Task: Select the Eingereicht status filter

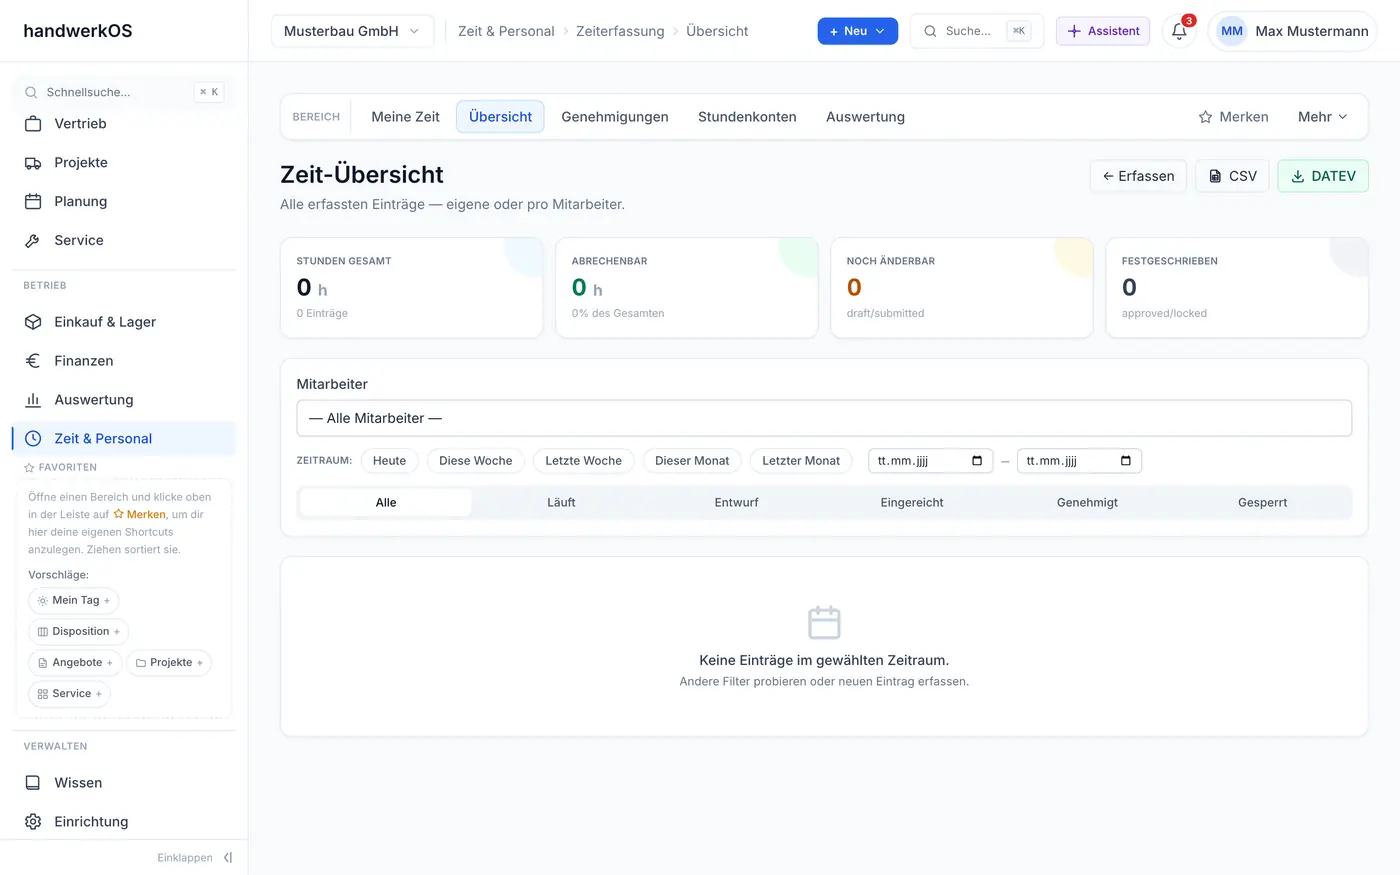Action: pyautogui.click(x=912, y=503)
